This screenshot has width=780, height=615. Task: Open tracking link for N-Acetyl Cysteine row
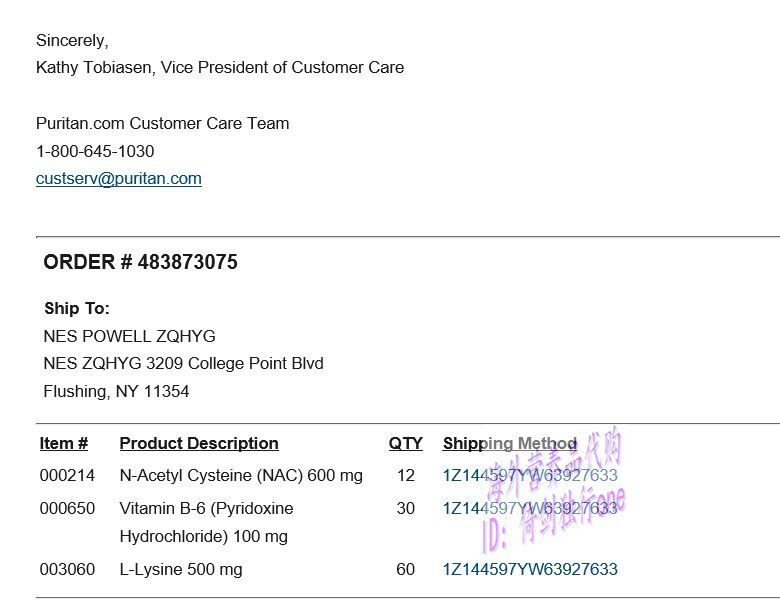[530, 476]
